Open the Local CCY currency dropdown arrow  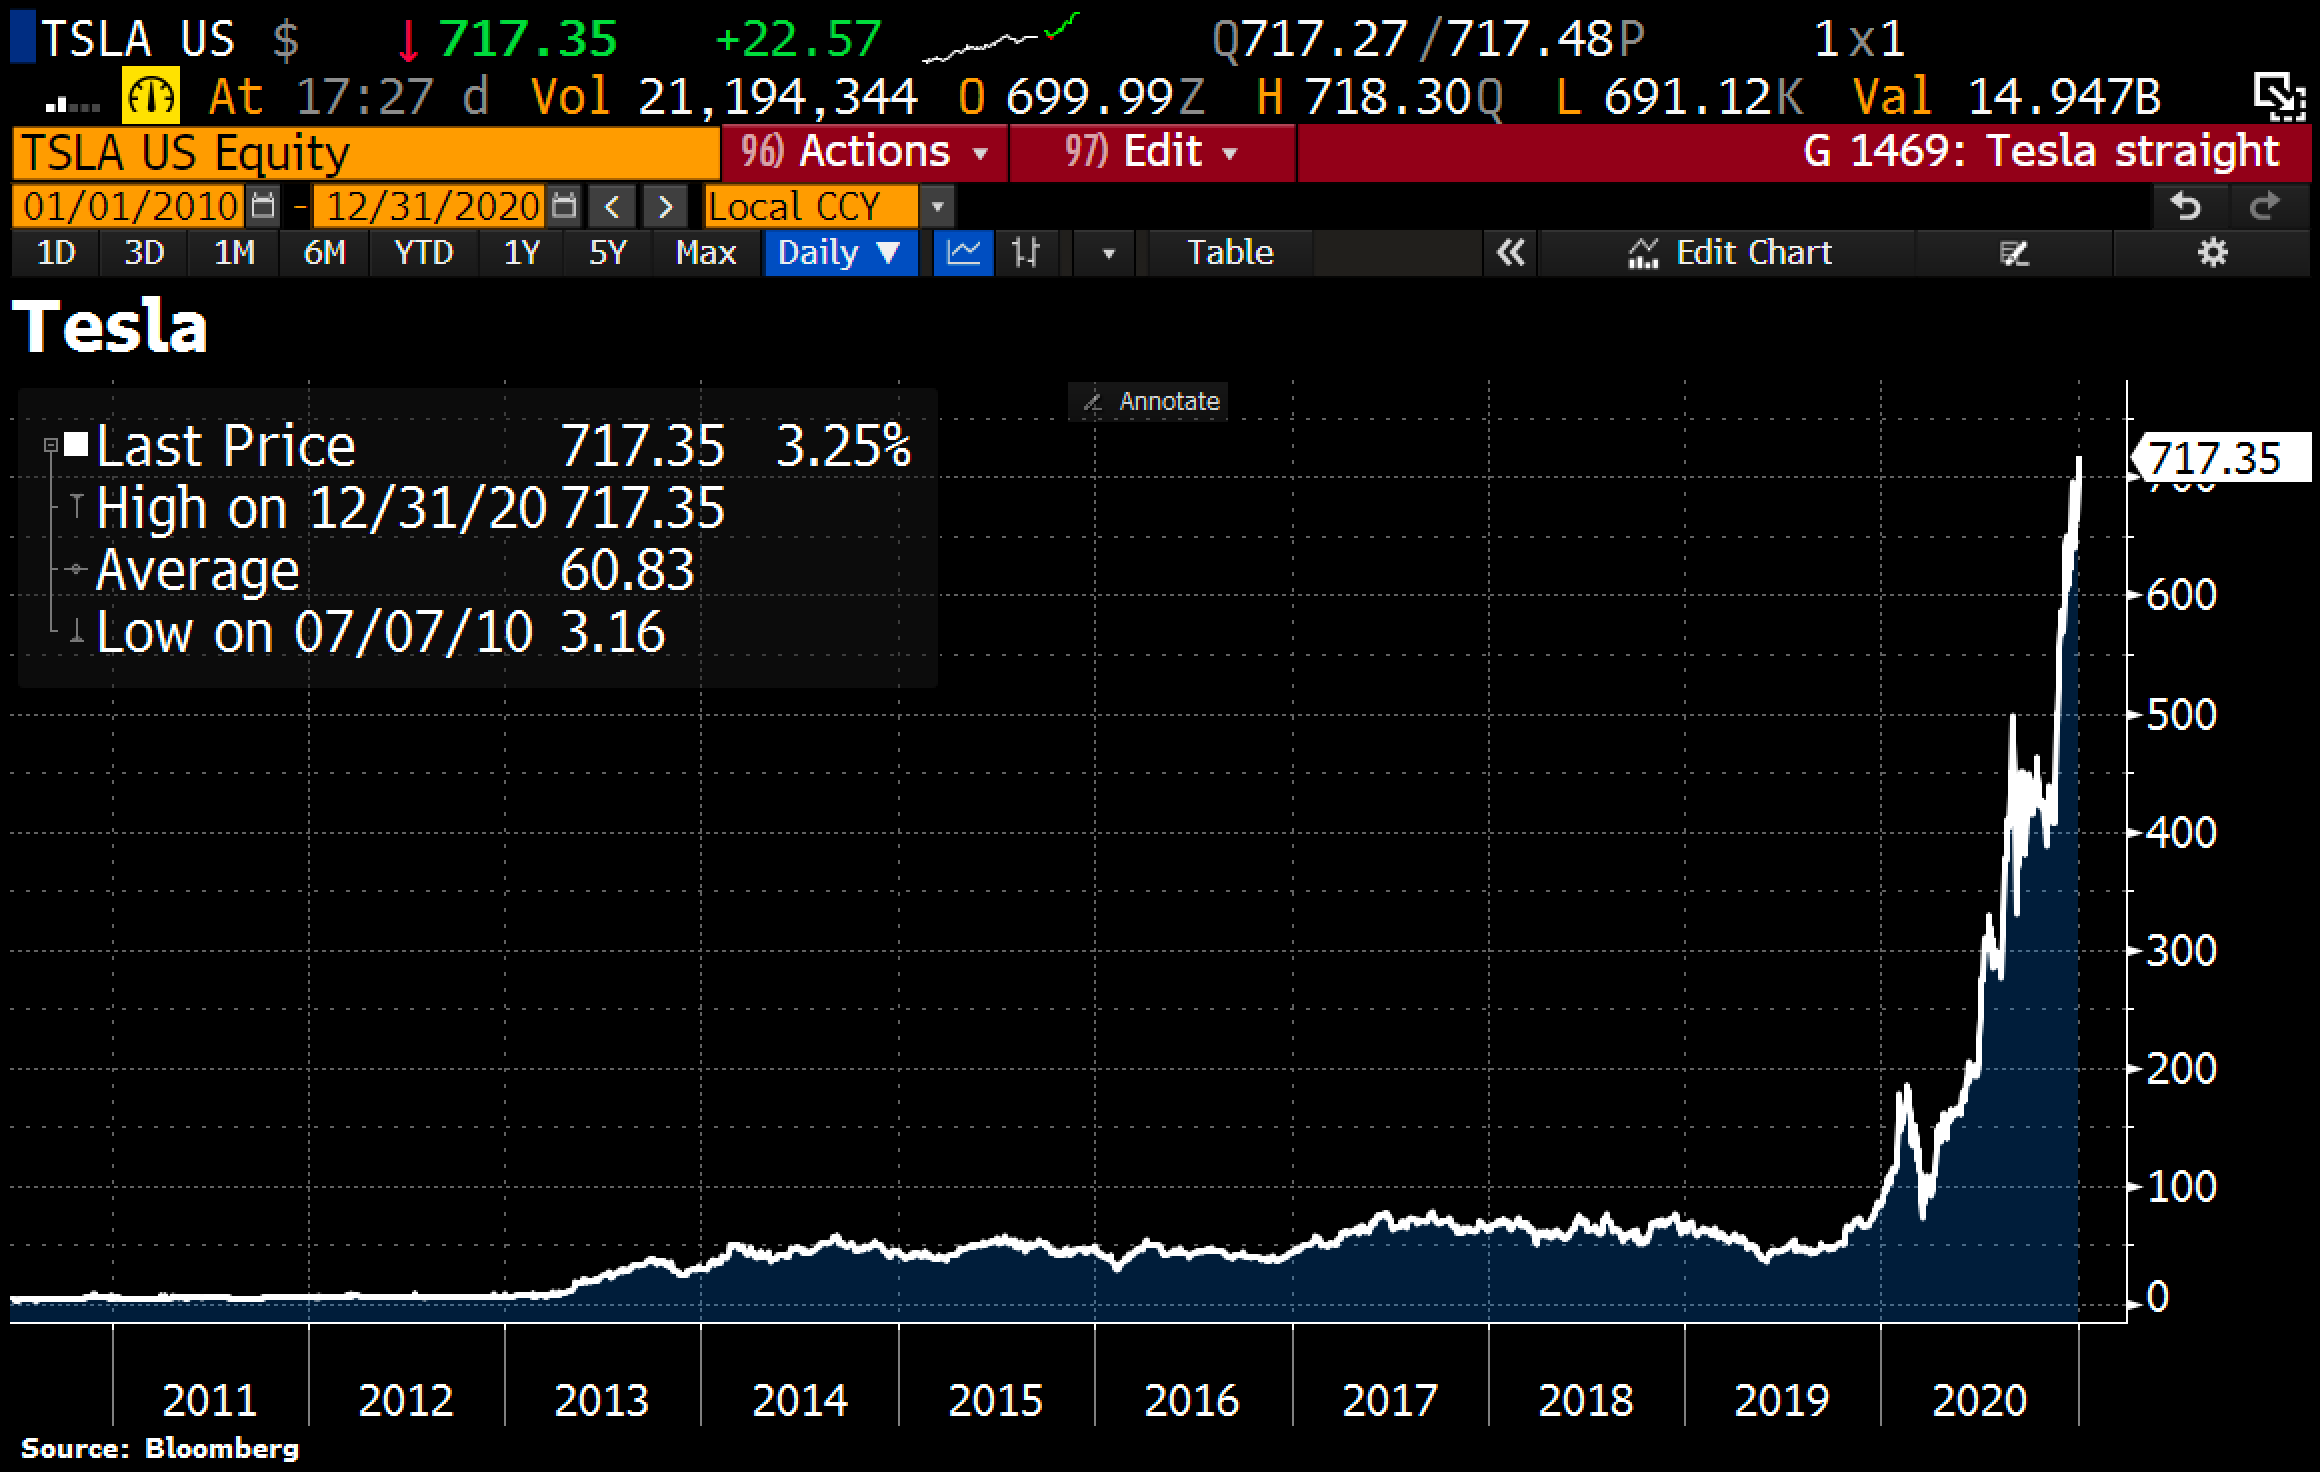click(x=937, y=207)
